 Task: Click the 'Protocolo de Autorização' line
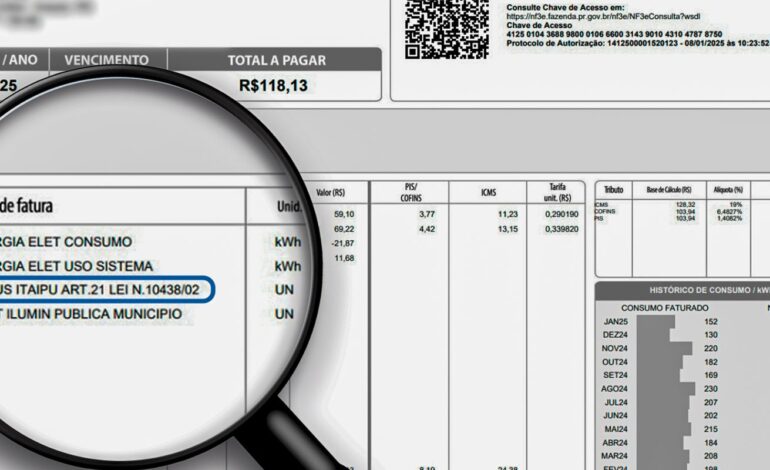click(638, 43)
